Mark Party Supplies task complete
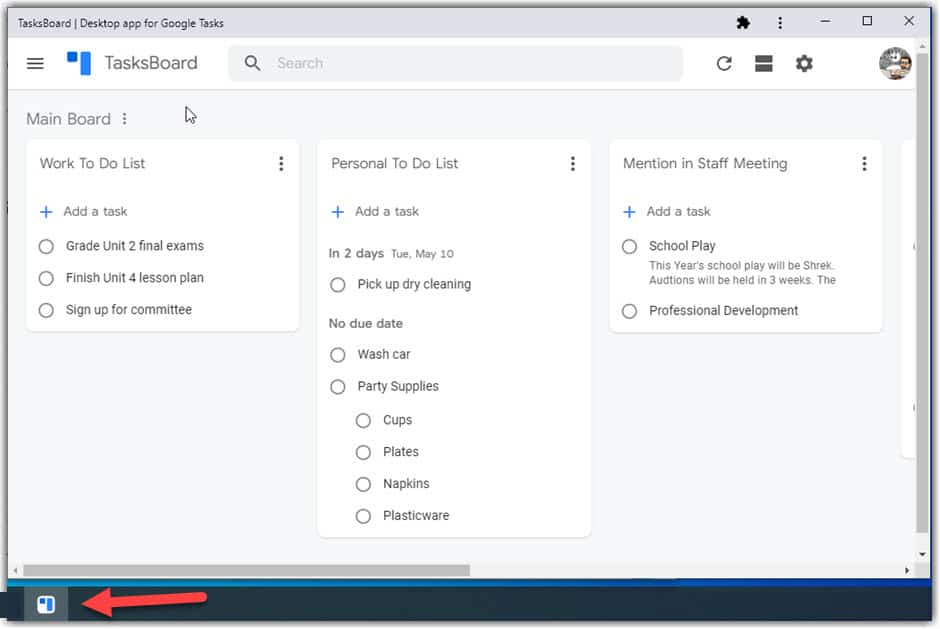Image resolution: width=940 pixels, height=629 pixels. click(338, 387)
